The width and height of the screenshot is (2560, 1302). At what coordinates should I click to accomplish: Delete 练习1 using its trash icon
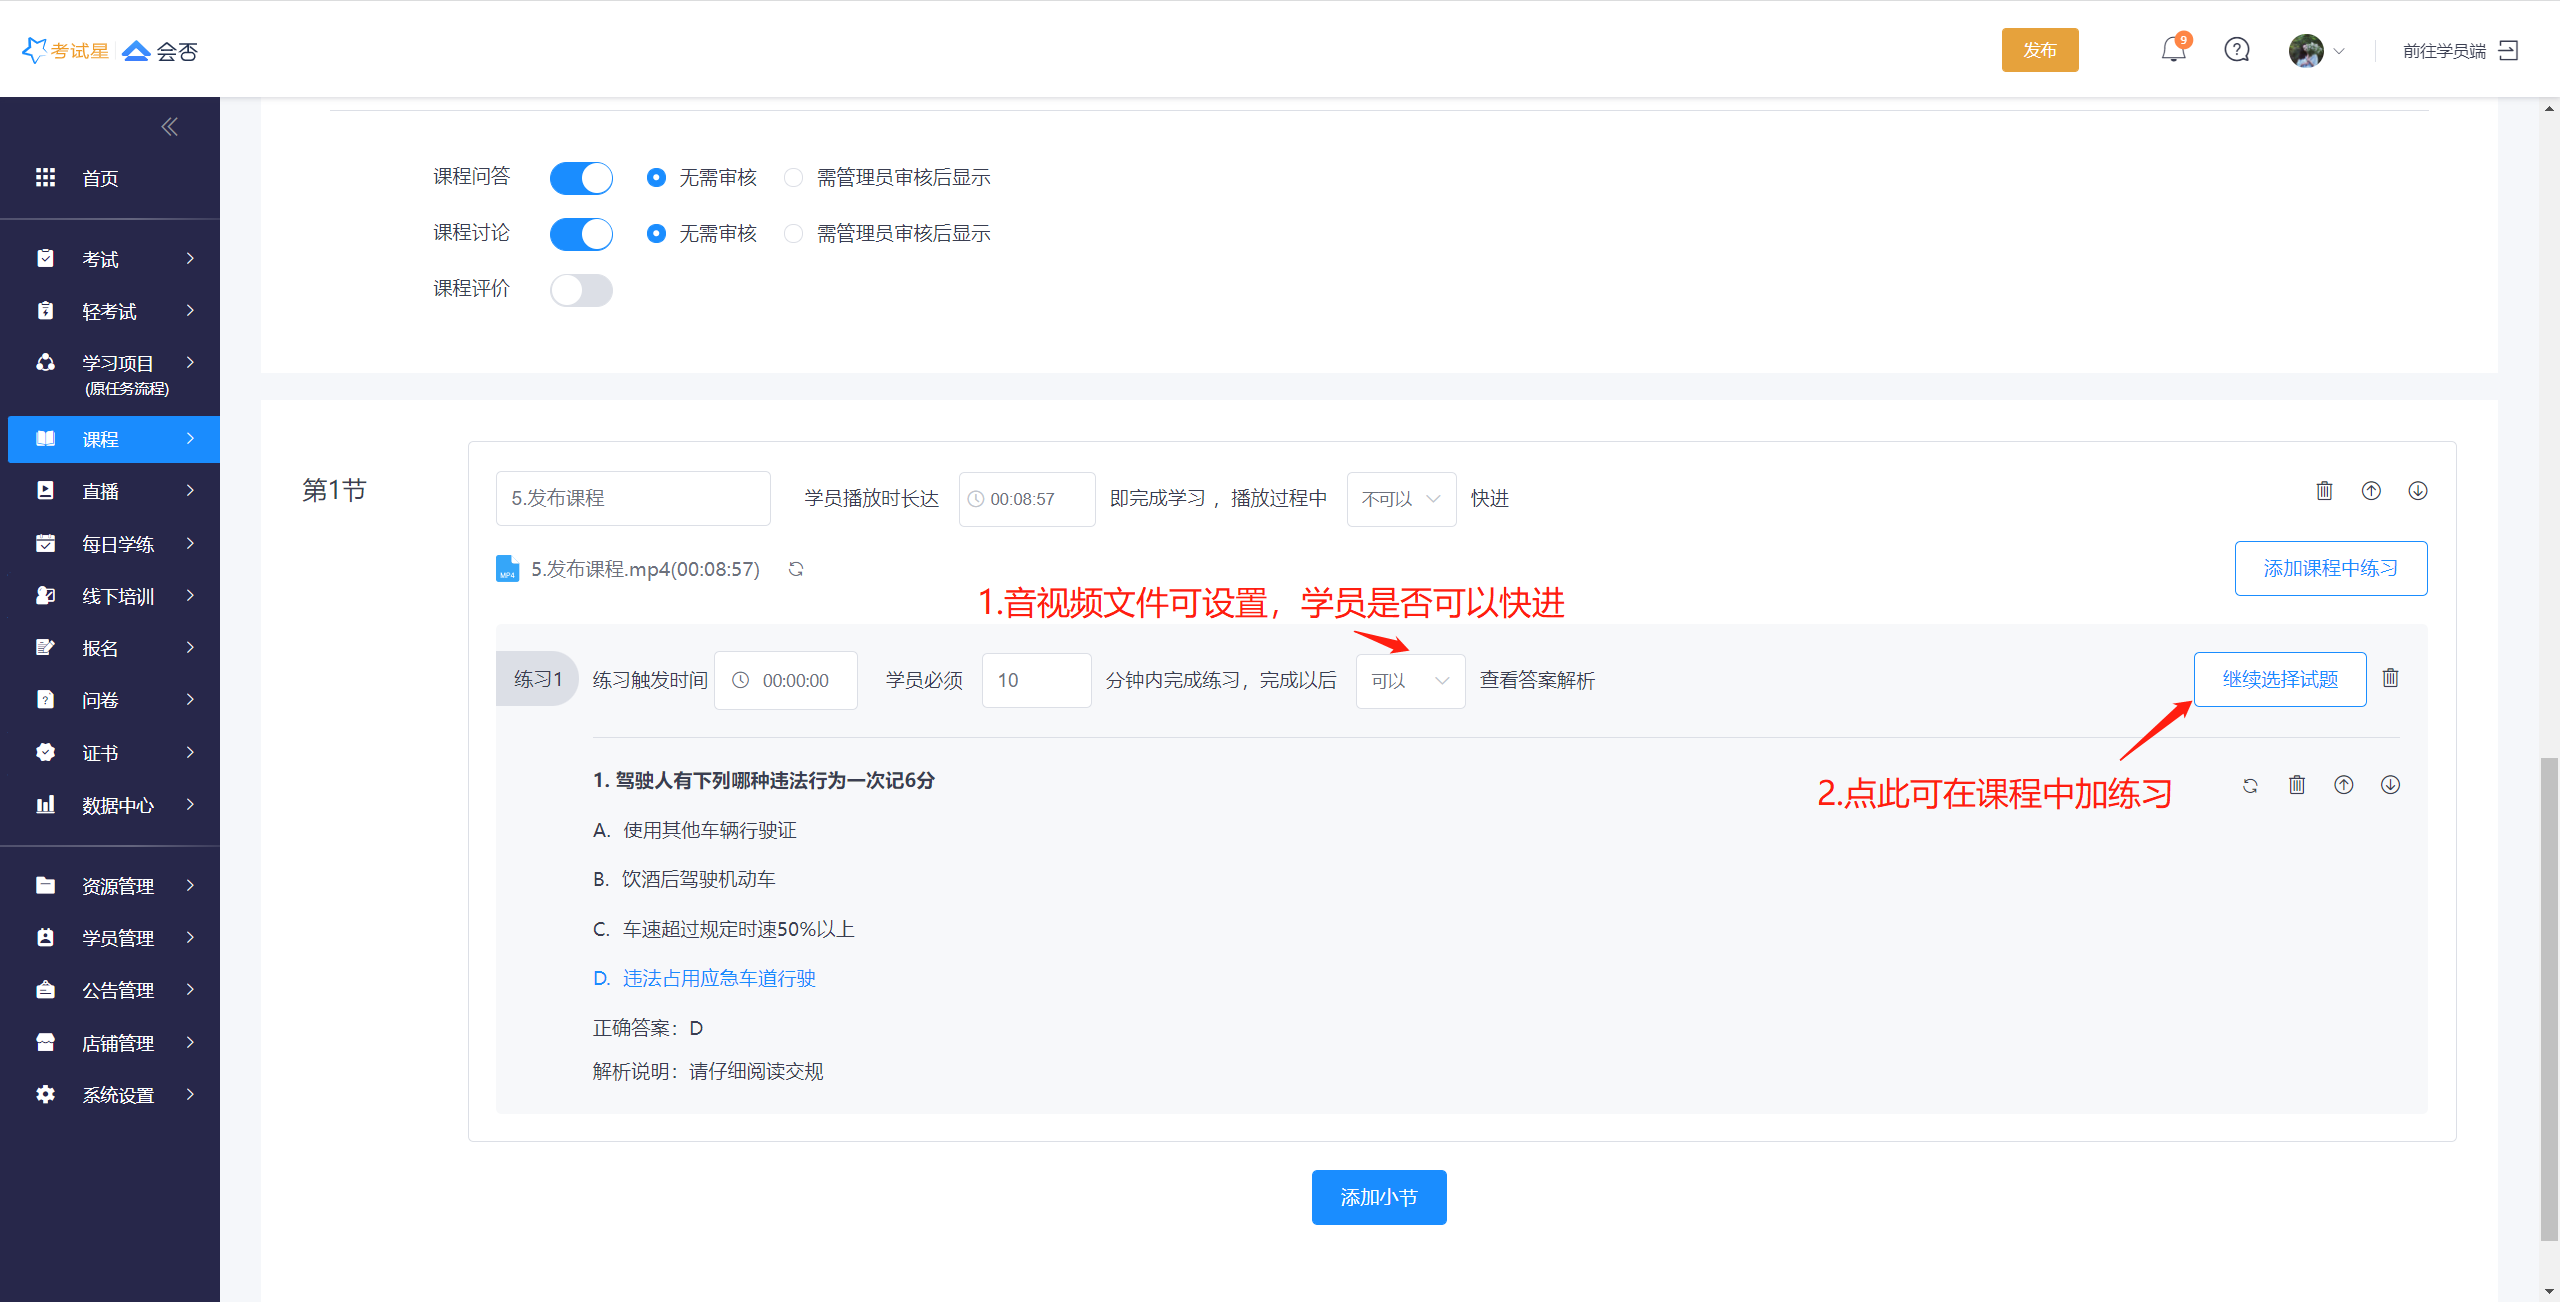2390,678
